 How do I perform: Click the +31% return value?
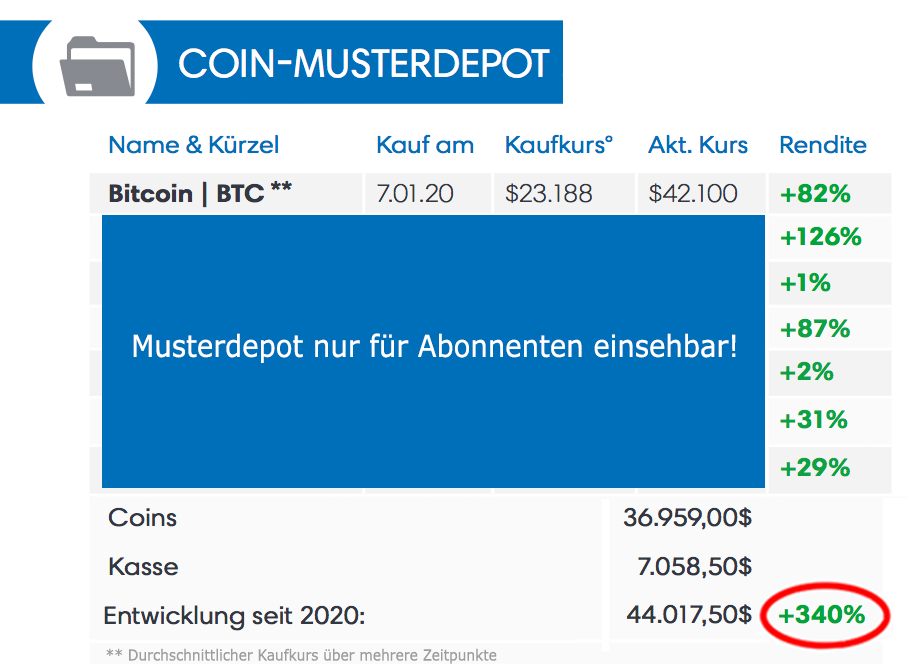814,420
